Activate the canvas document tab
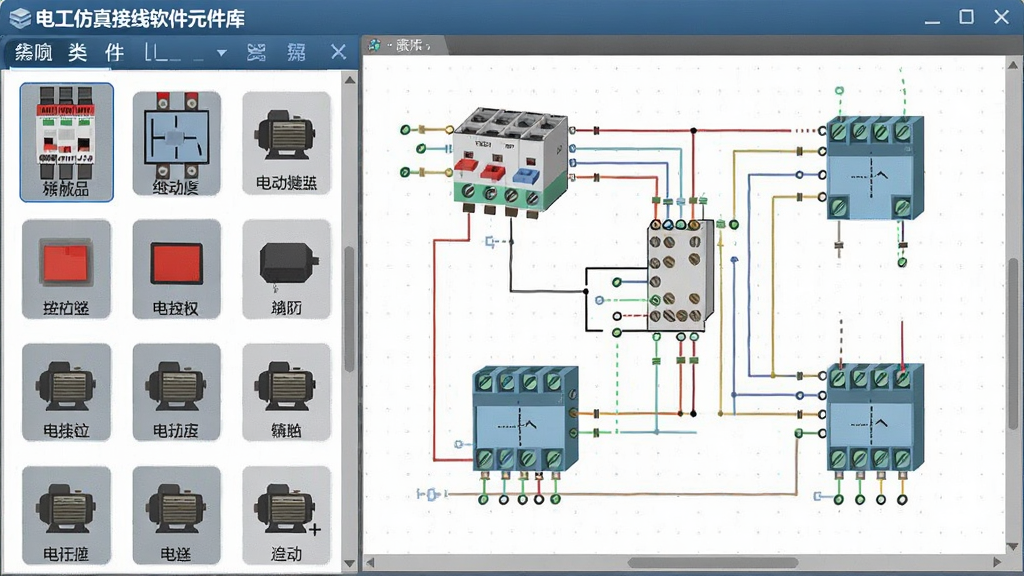The width and height of the screenshot is (1024, 576). pos(406,45)
